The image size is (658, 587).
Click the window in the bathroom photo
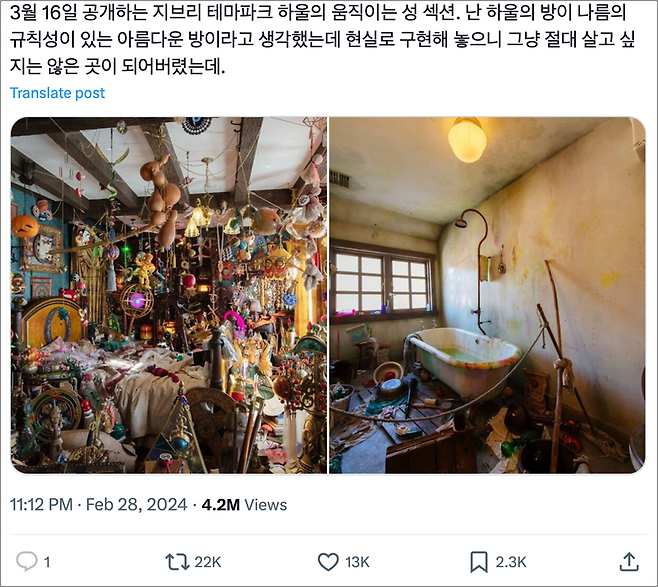click(382, 281)
